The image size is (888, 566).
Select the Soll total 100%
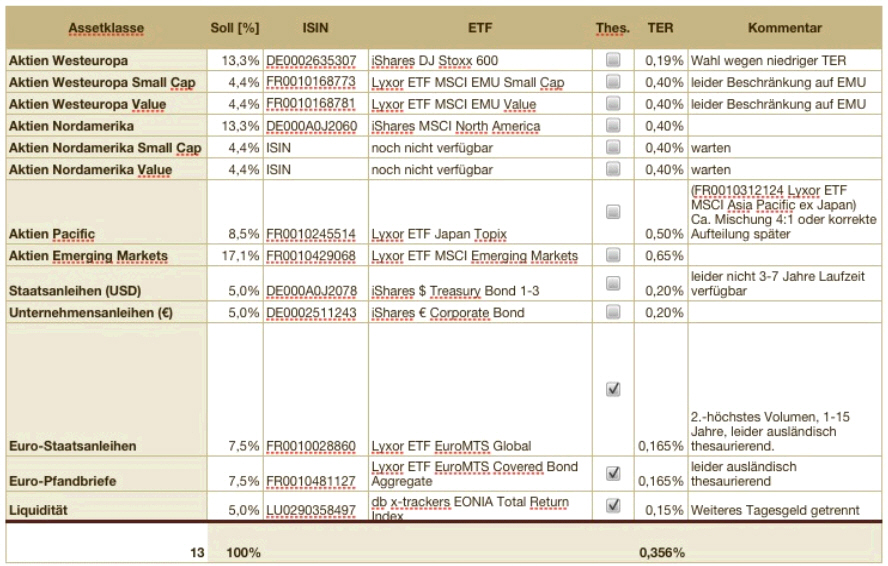point(244,552)
